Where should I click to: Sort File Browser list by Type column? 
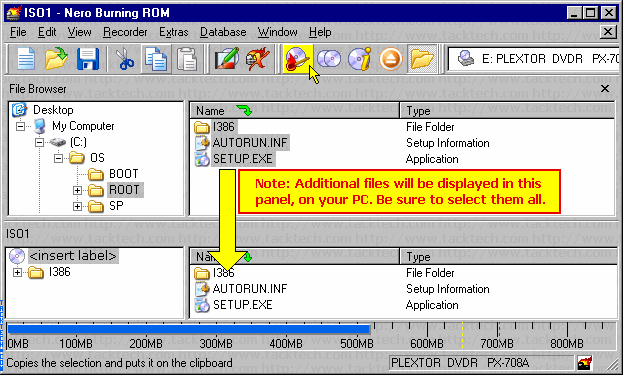507,111
